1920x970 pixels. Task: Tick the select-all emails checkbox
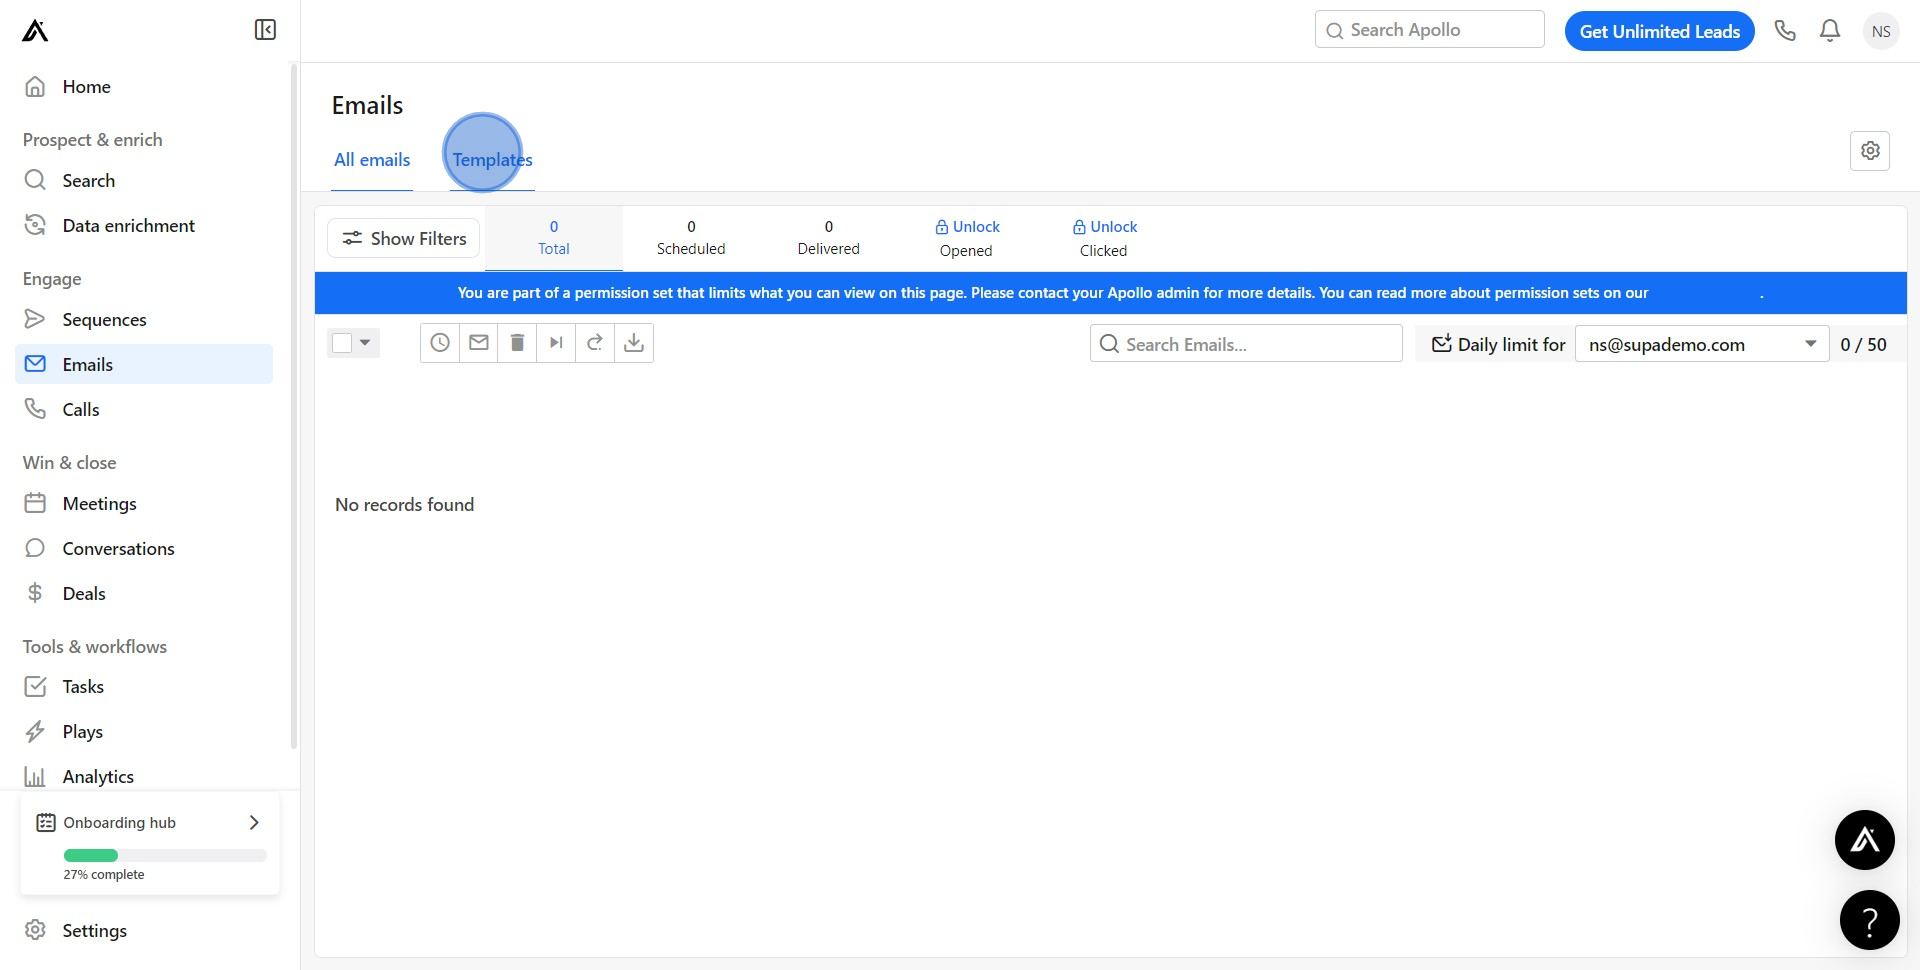tap(342, 343)
